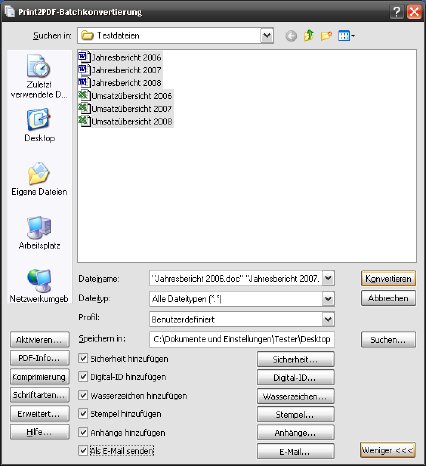Click the Speichern in path field

(x=242, y=339)
